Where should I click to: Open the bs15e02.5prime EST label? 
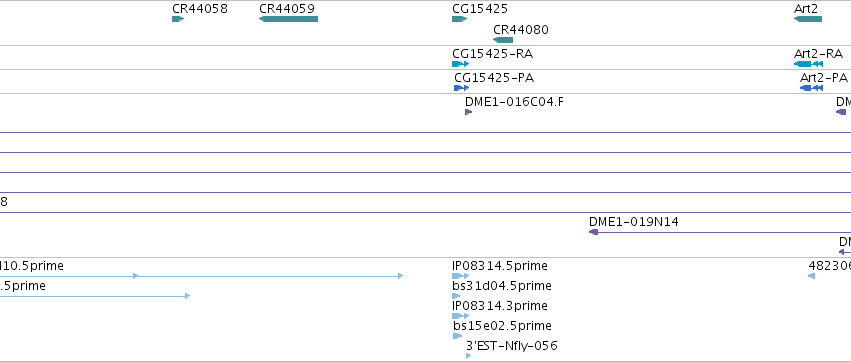tap(502, 326)
